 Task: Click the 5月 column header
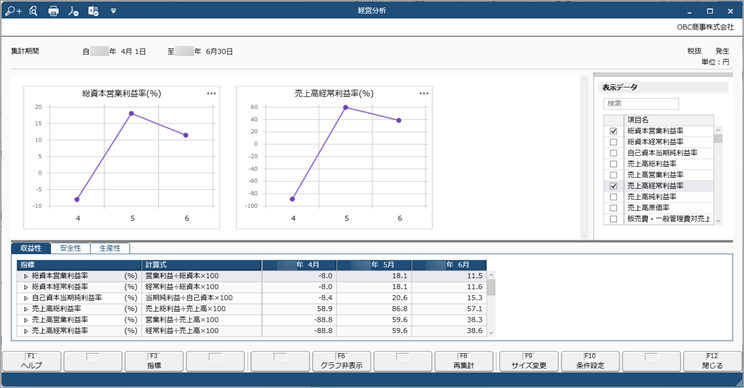(x=374, y=265)
